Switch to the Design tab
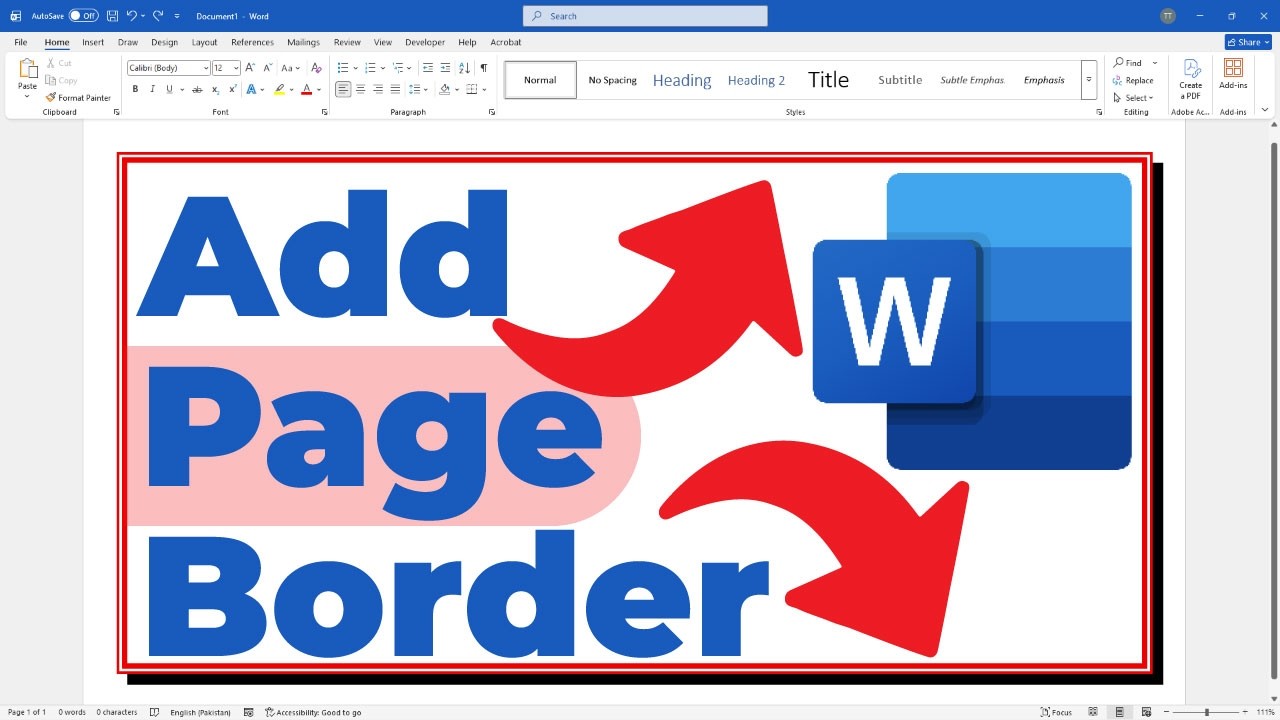This screenshot has height=720, width=1280. (x=164, y=42)
